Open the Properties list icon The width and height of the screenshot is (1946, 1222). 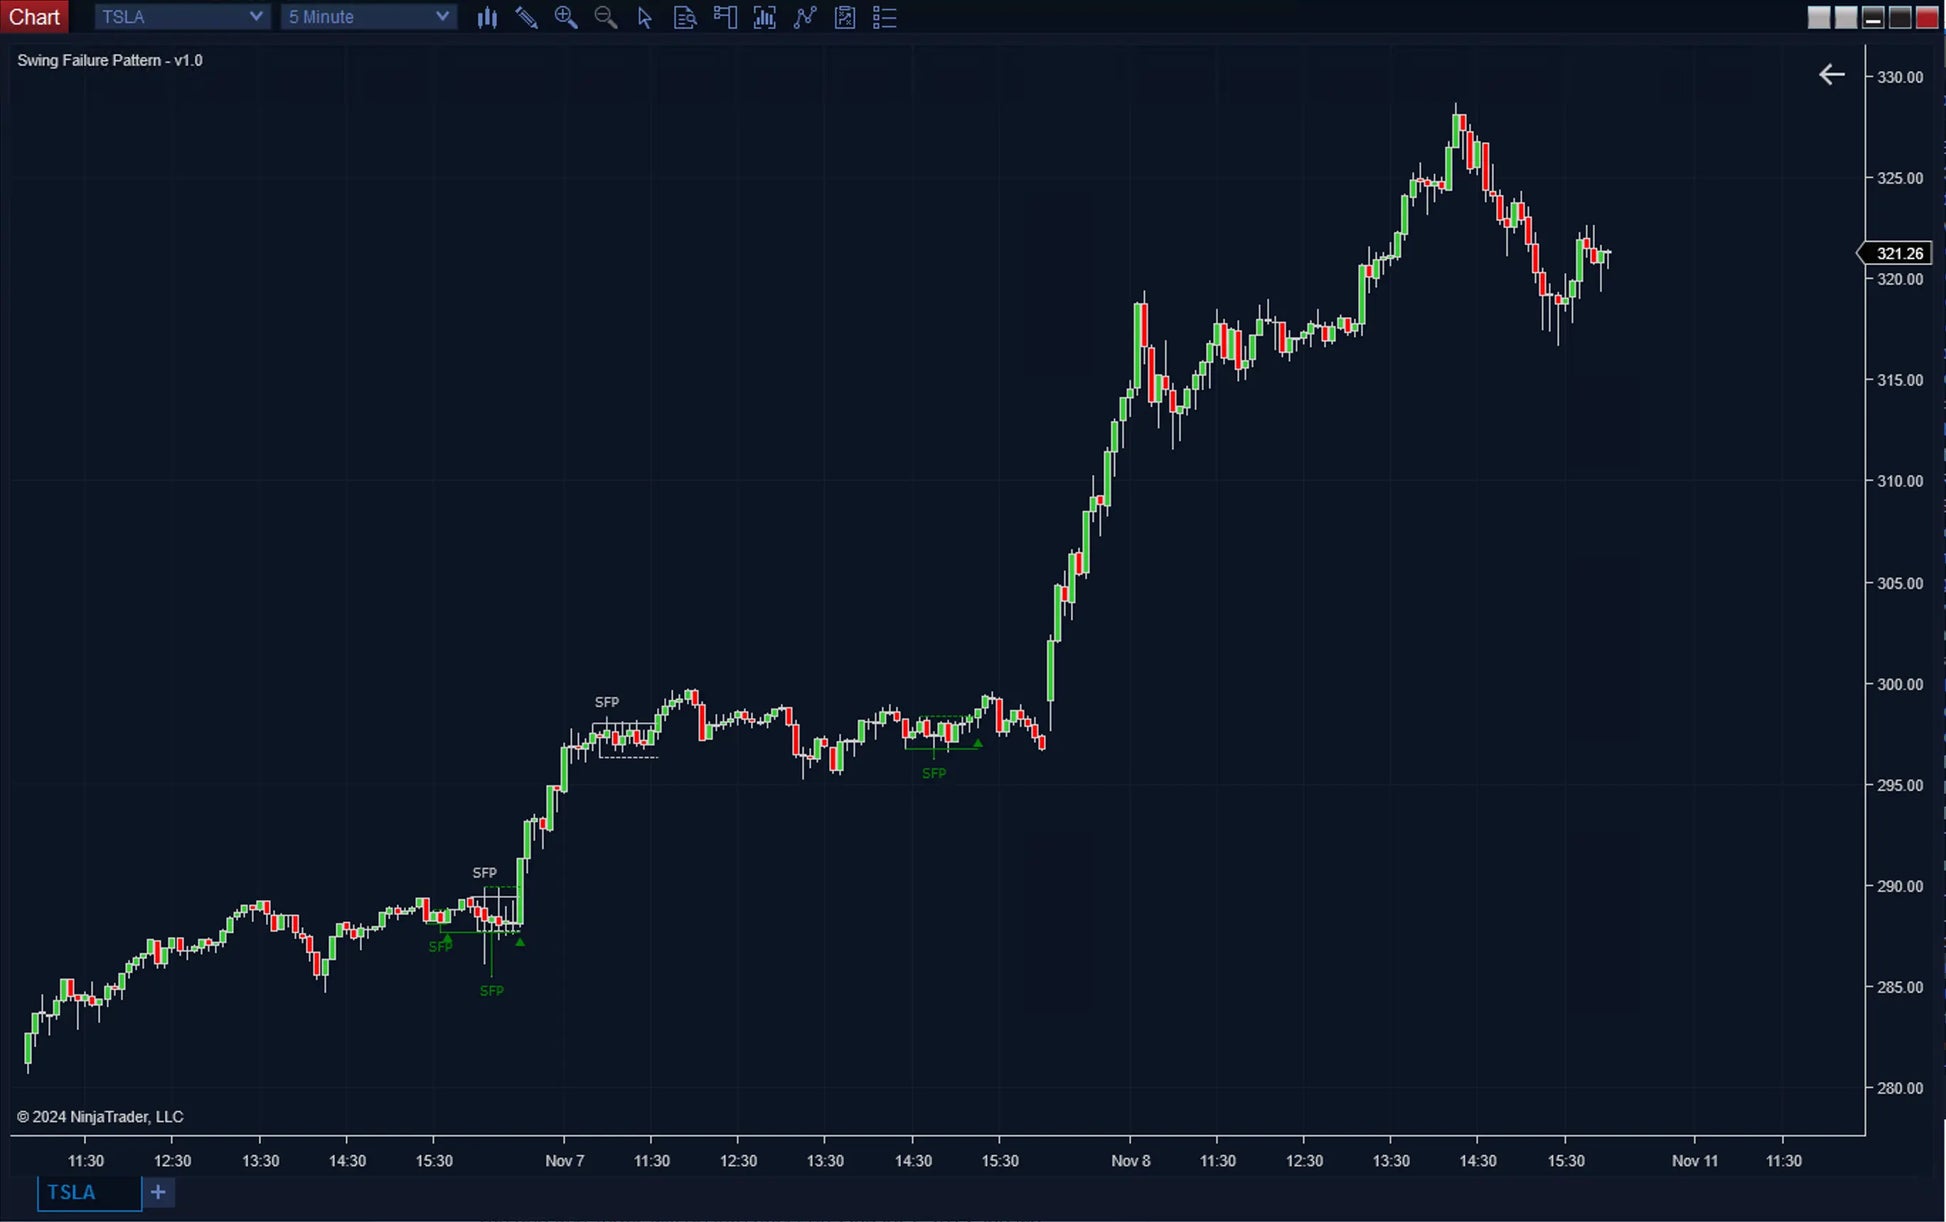coord(885,17)
